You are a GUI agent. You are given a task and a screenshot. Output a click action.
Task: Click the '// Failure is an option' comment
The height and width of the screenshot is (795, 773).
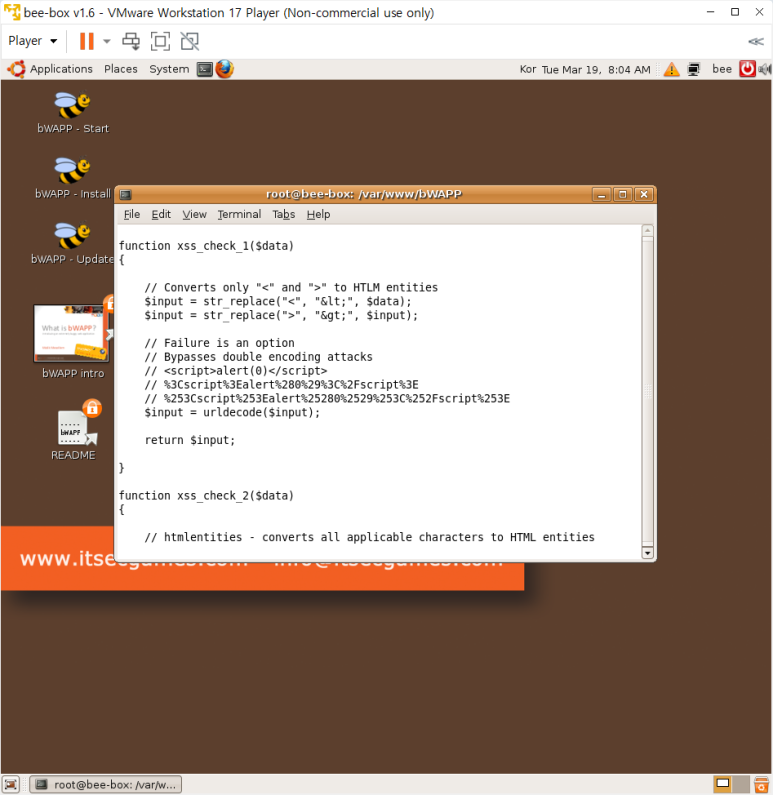tap(219, 343)
